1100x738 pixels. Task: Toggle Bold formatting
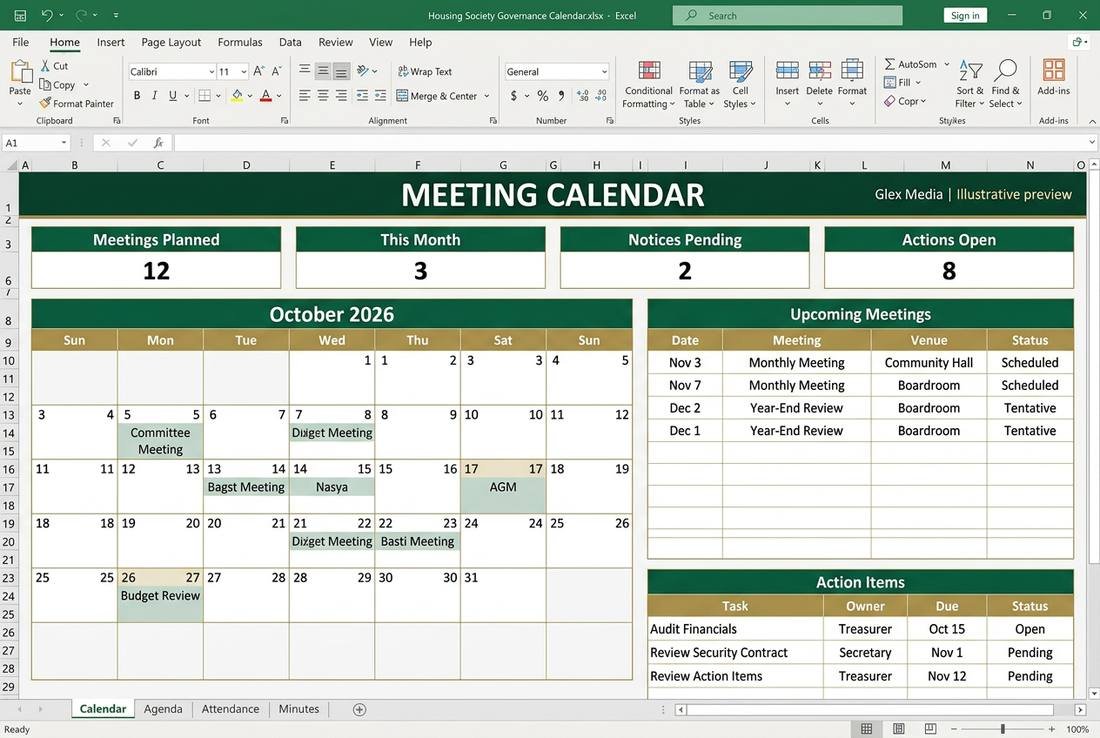(137, 95)
